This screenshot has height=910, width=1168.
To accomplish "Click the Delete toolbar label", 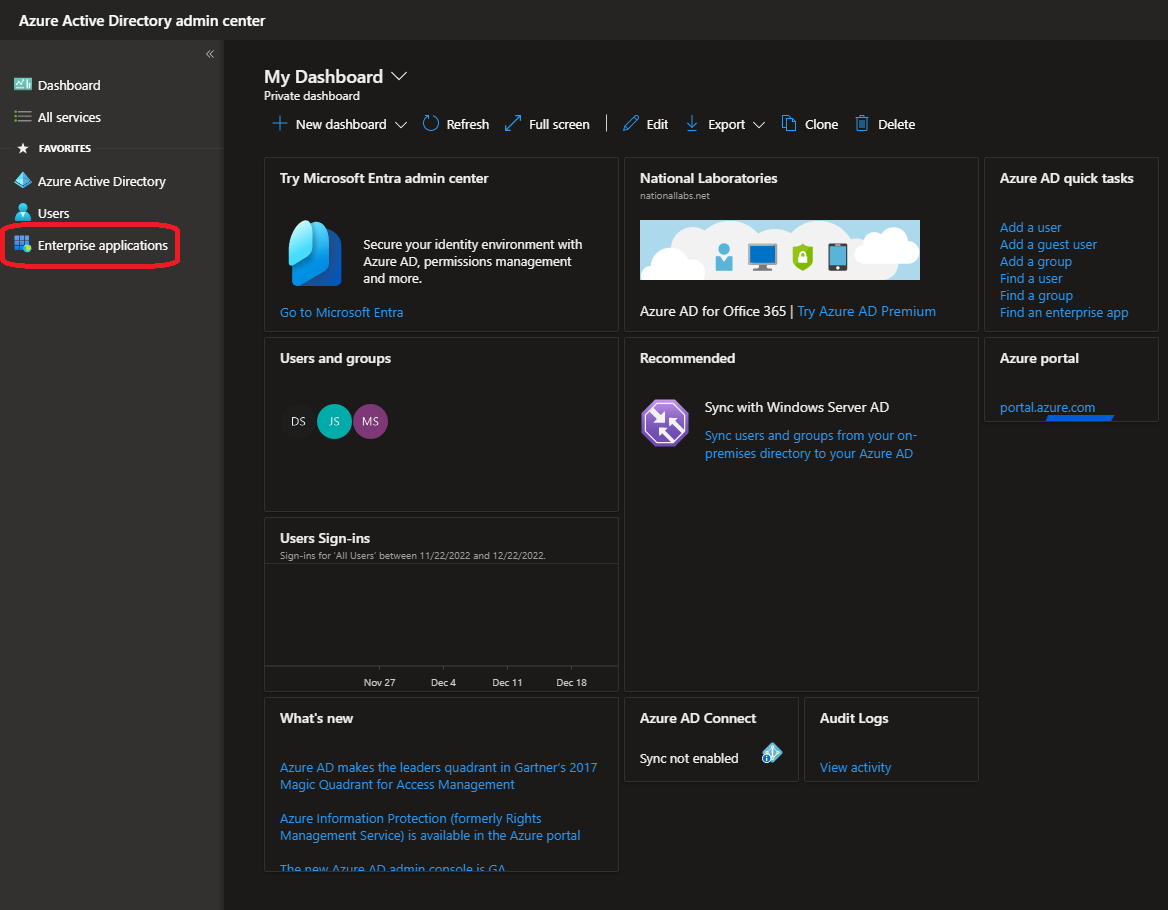I will 896,124.
